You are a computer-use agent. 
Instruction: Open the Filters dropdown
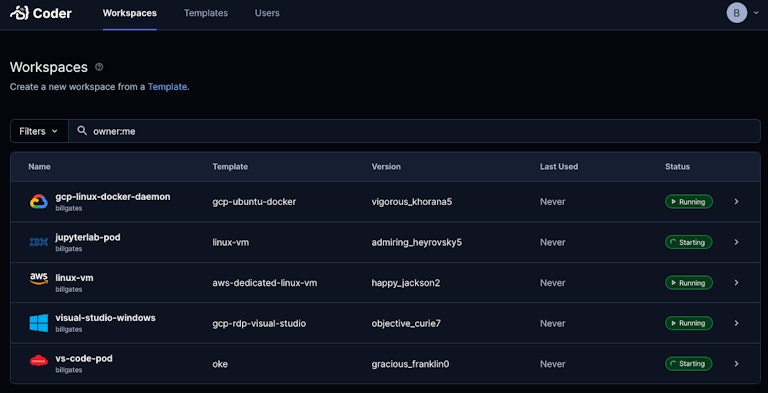[39, 131]
